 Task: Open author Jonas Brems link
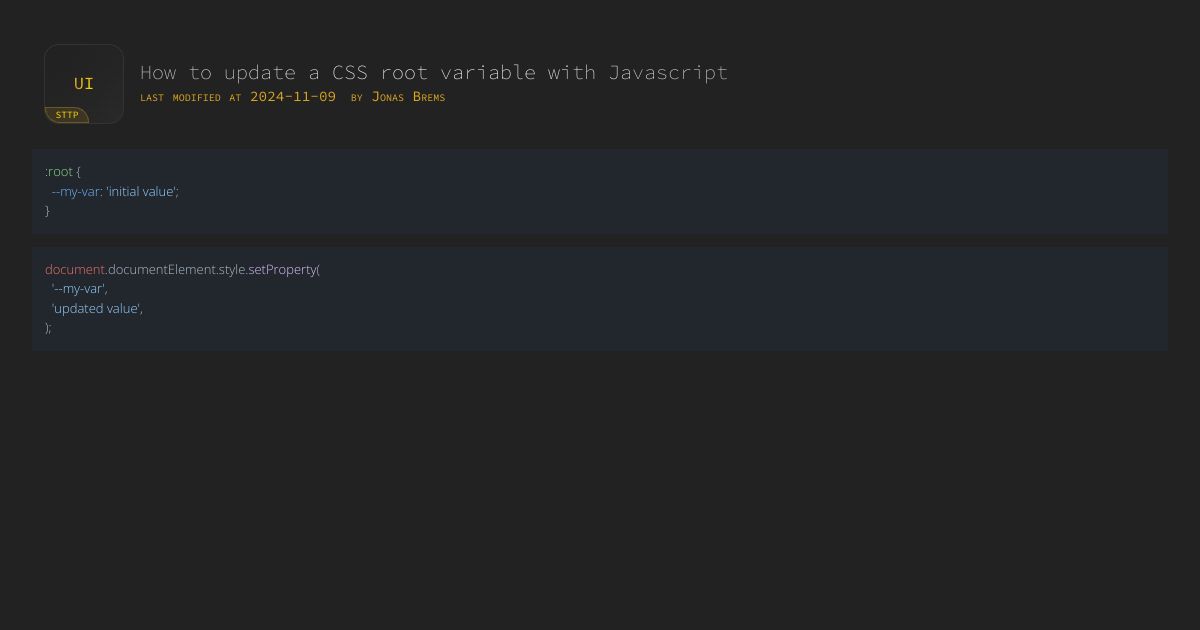(x=408, y=97)
